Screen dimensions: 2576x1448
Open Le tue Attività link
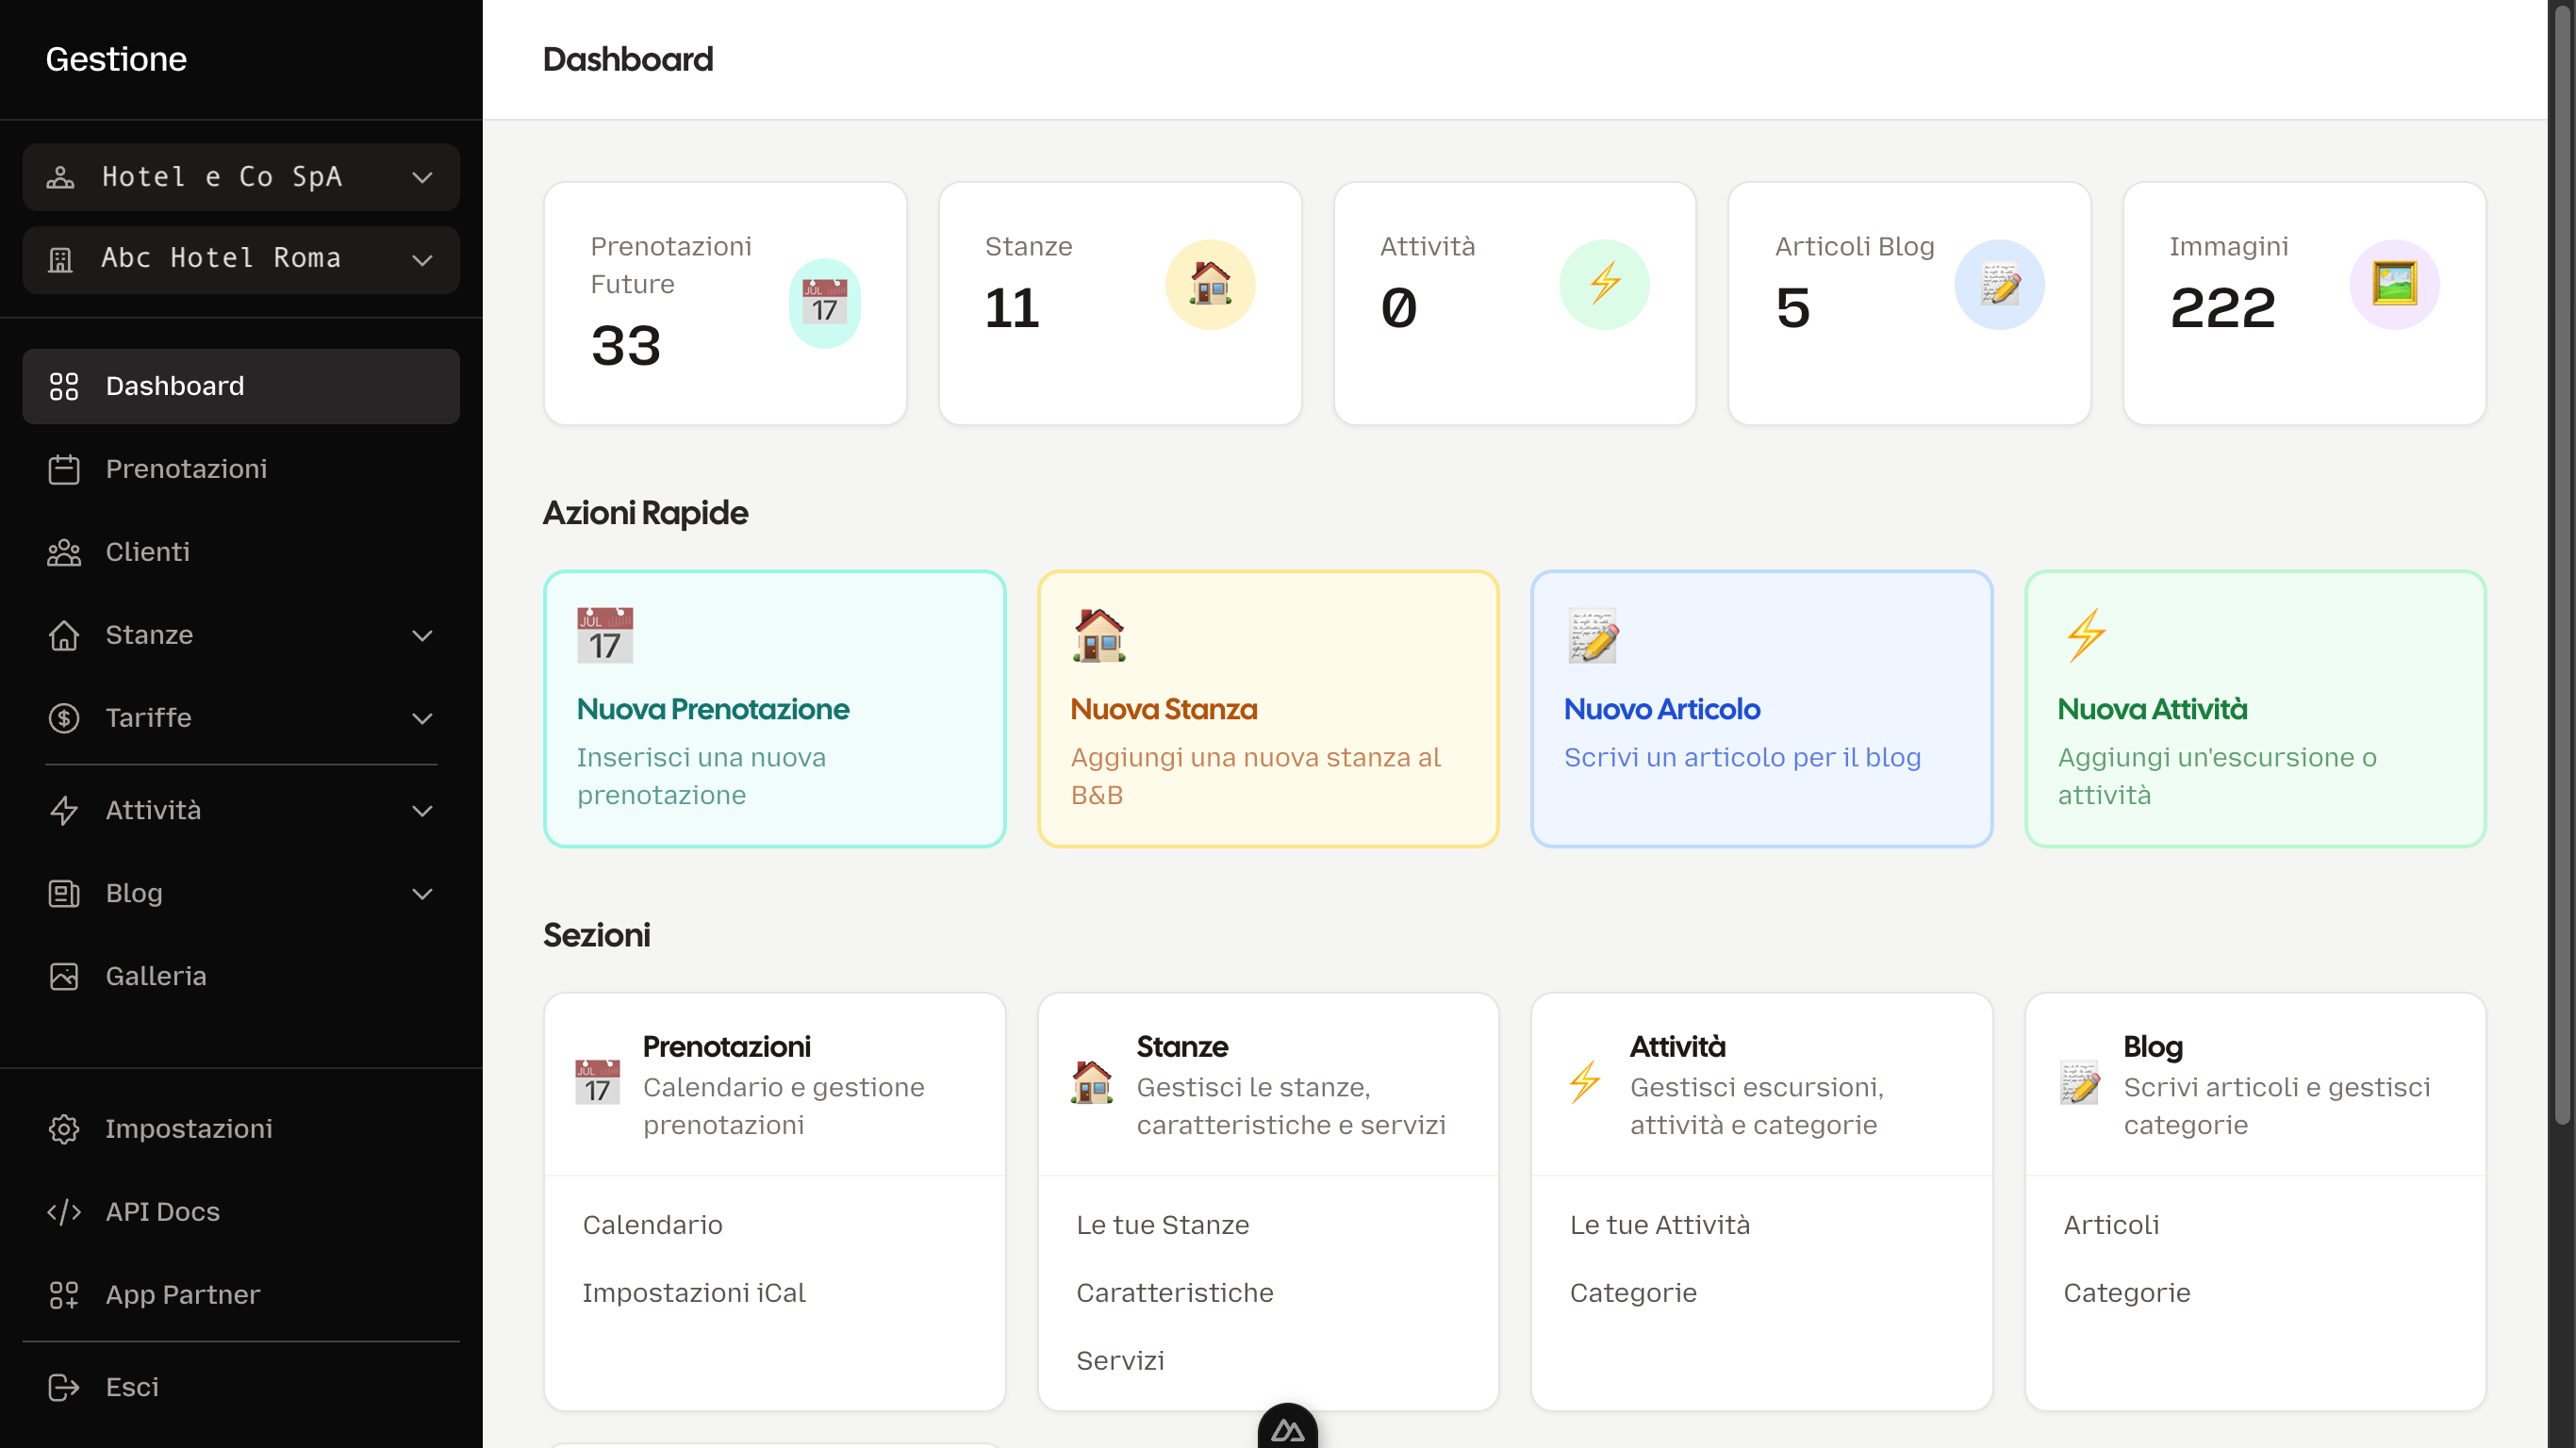tap(1660, 1225)
